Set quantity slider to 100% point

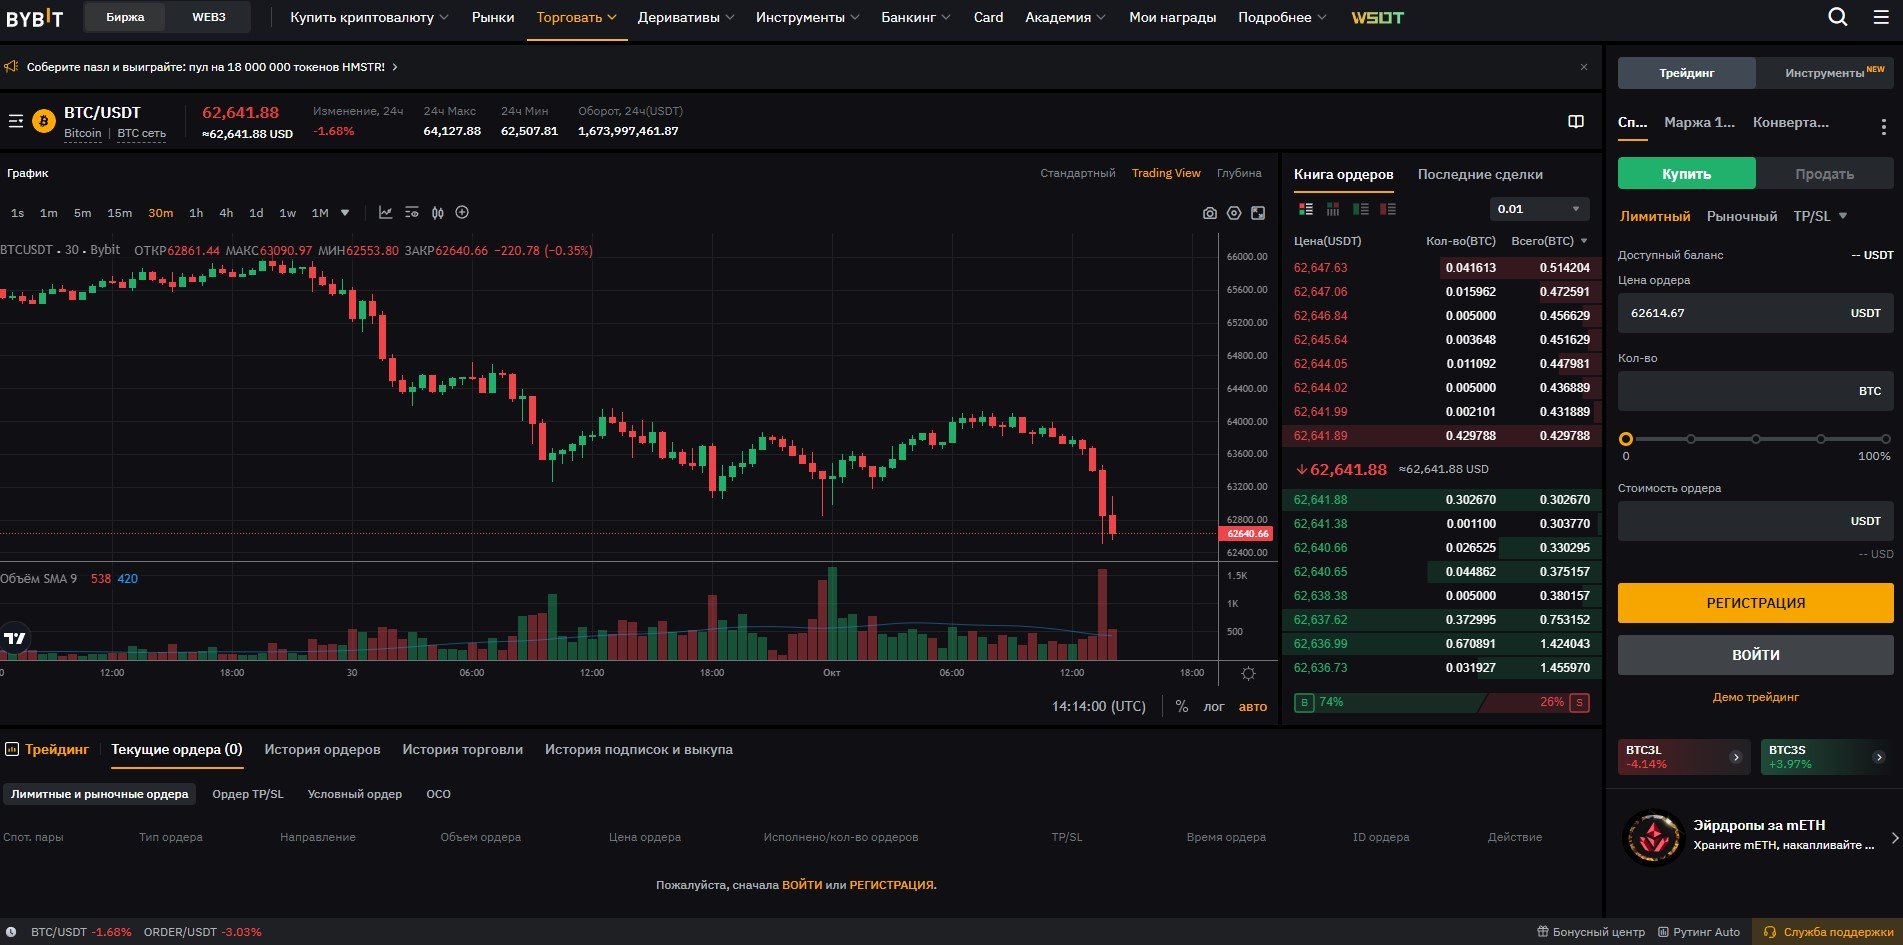pos(1886,439)
